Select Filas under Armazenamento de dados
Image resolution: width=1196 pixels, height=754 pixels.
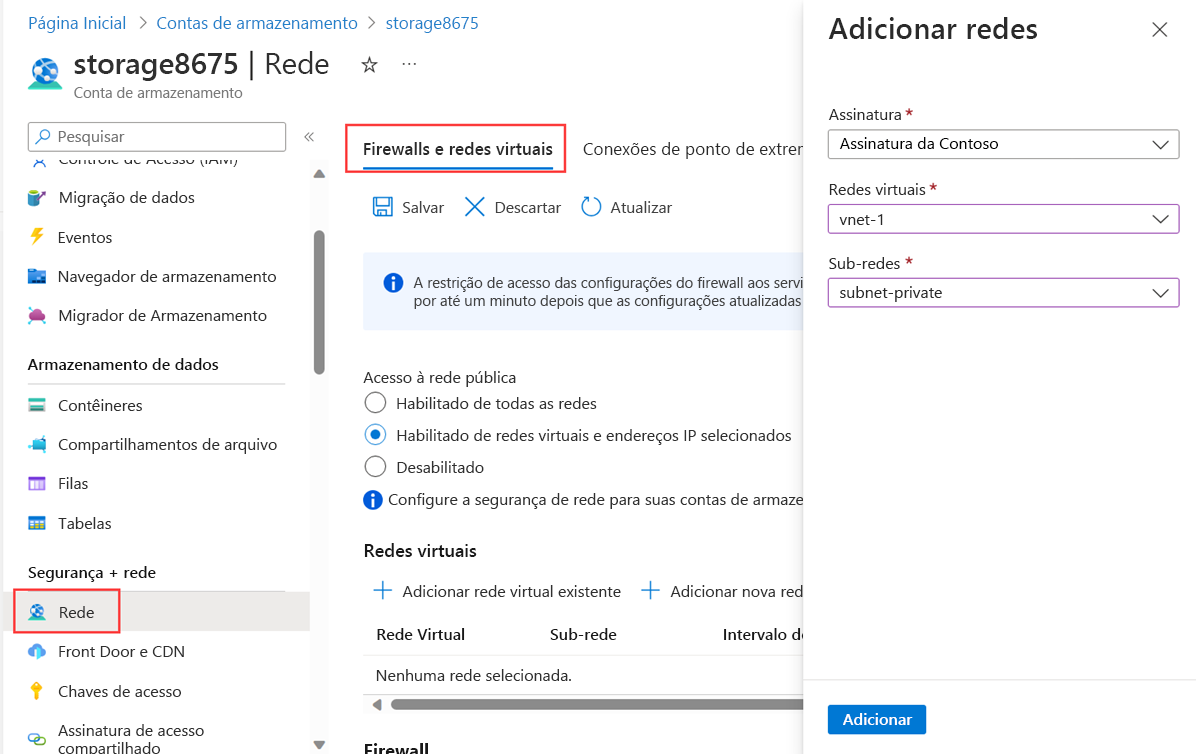click(86, 483)
